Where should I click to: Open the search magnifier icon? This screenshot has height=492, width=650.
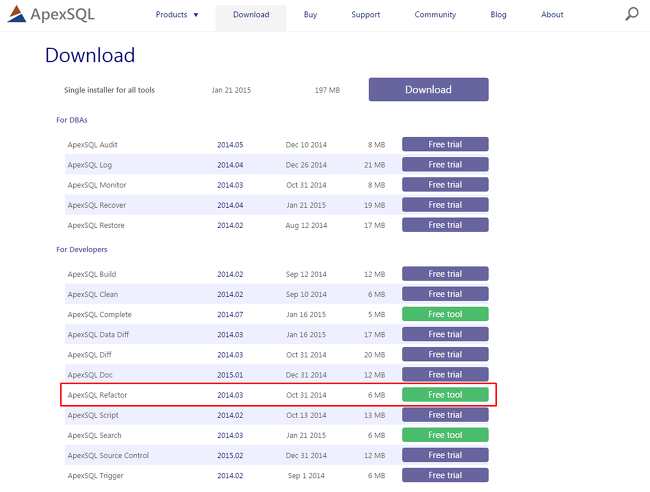[x=631, y=14]
